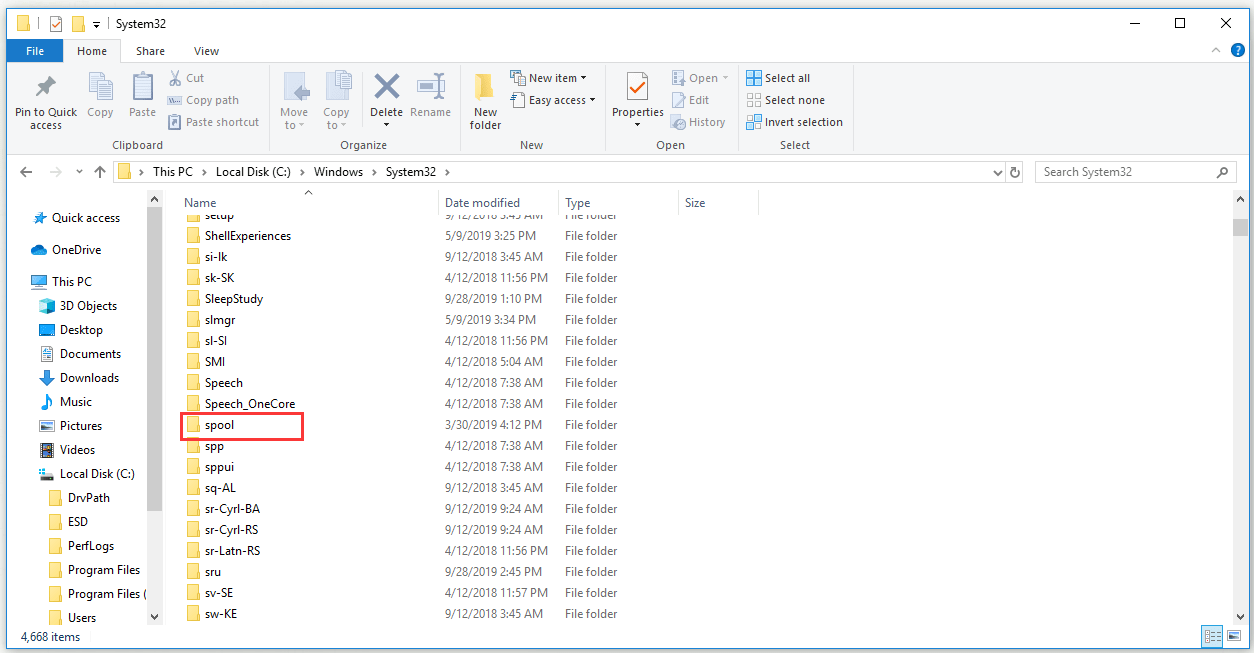Expand the New item dropdown

548,77
